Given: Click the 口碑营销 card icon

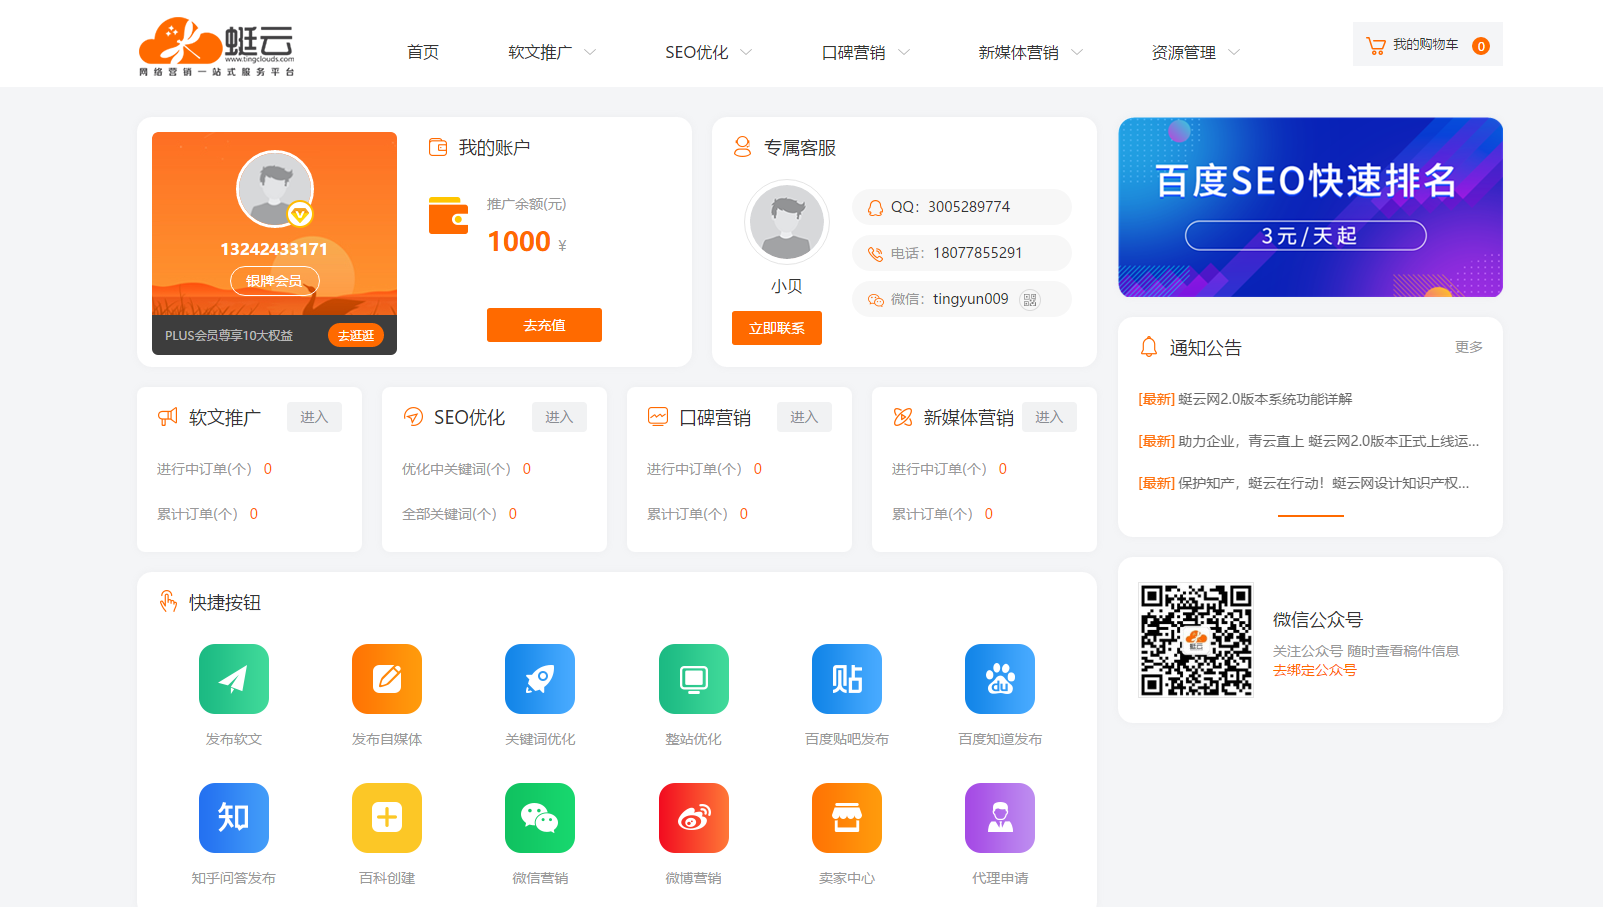Looking at the screenshot, I should [658, 417].
